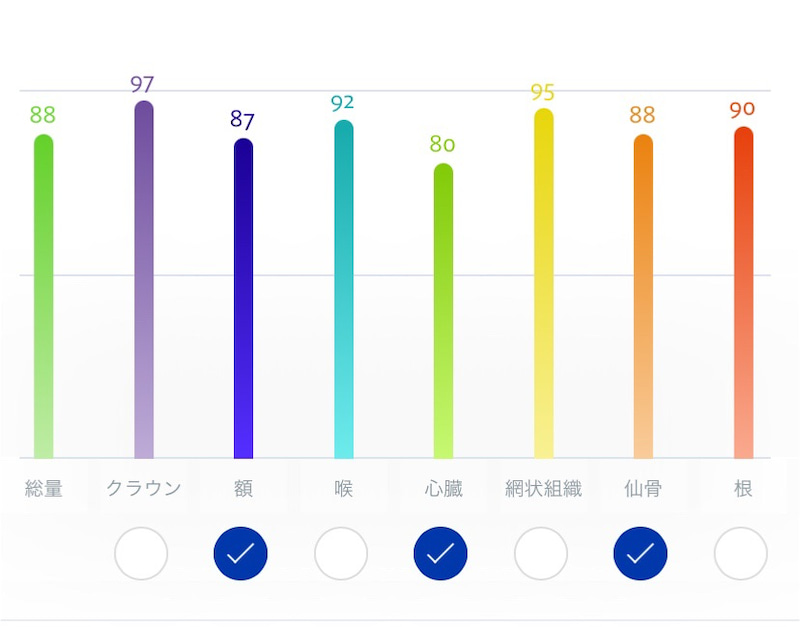Select the red 根 bar
The width and height of the screenshot is (800, 627).
(743, 293)
